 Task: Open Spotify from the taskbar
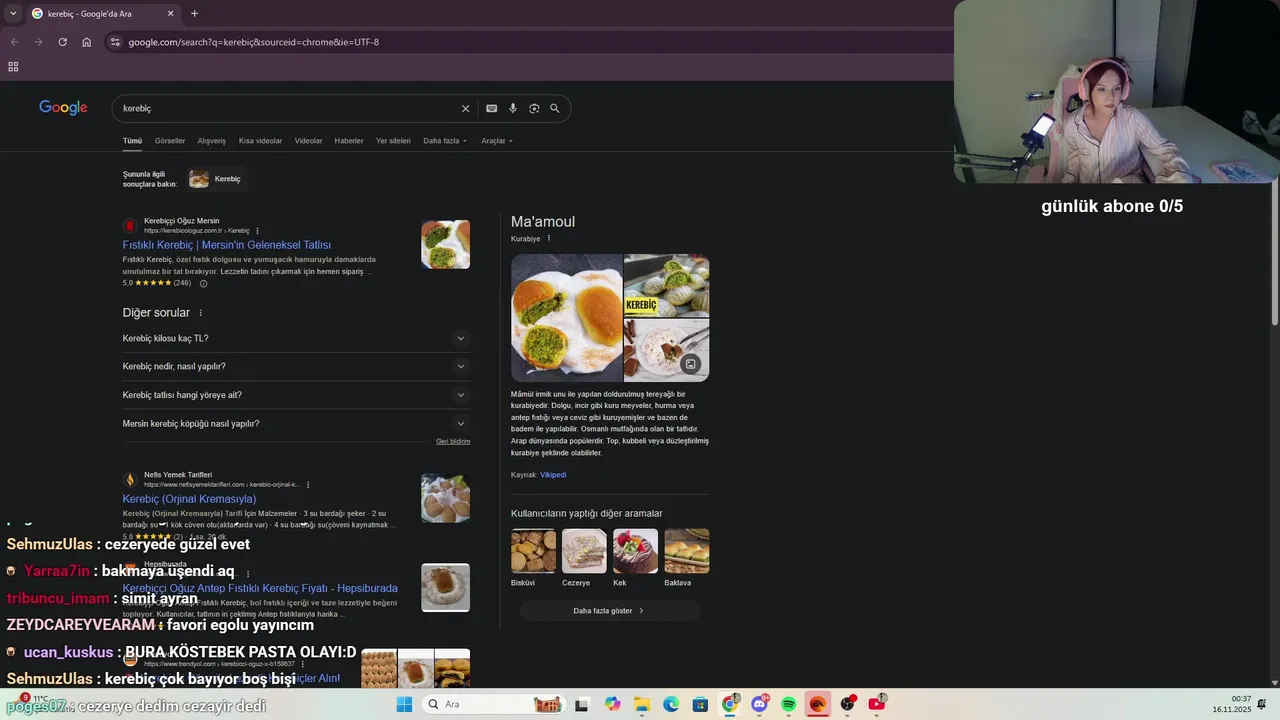coord(788,704)
